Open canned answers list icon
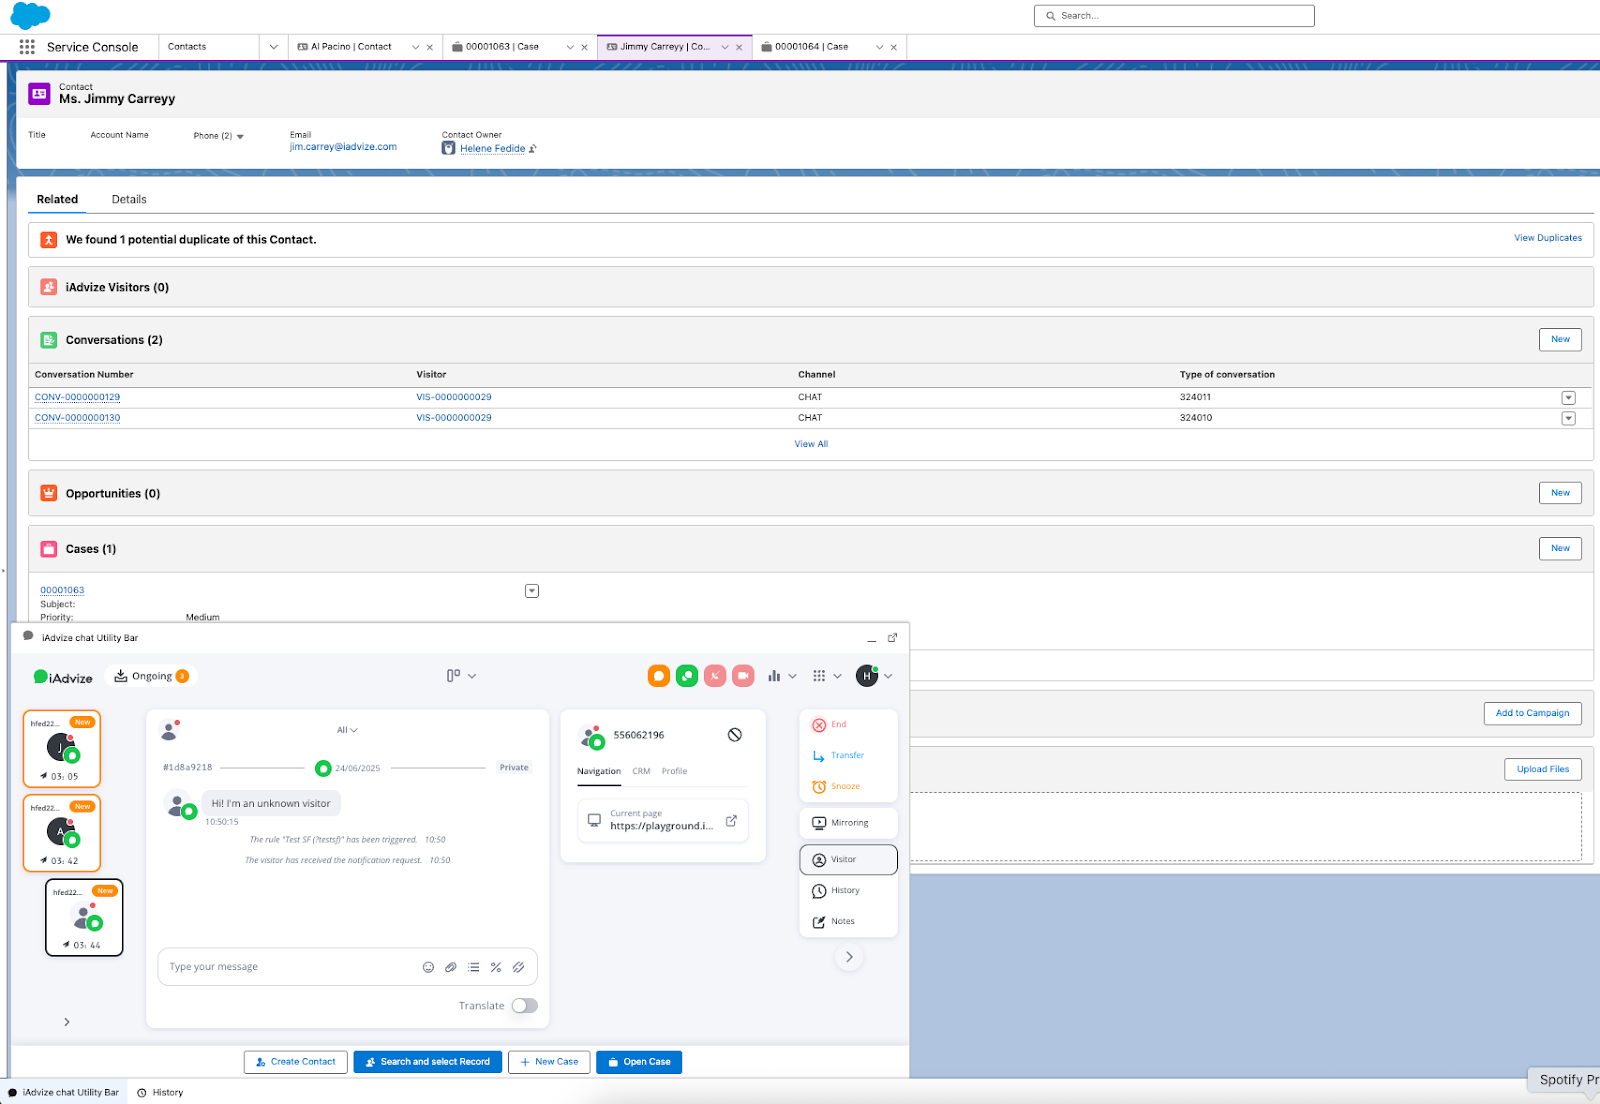This screenshot has width=1600, height=1104. click(473, 967)
